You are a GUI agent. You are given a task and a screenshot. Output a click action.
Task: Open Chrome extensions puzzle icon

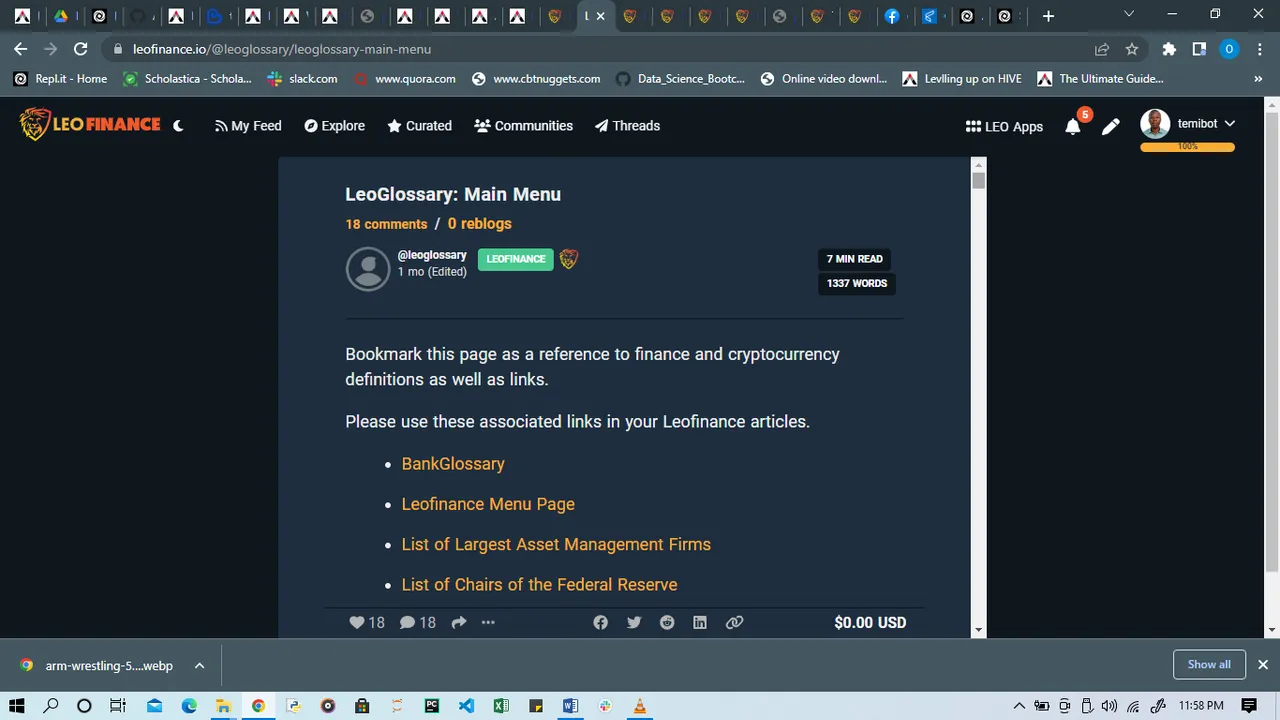tap(1169, 49)
